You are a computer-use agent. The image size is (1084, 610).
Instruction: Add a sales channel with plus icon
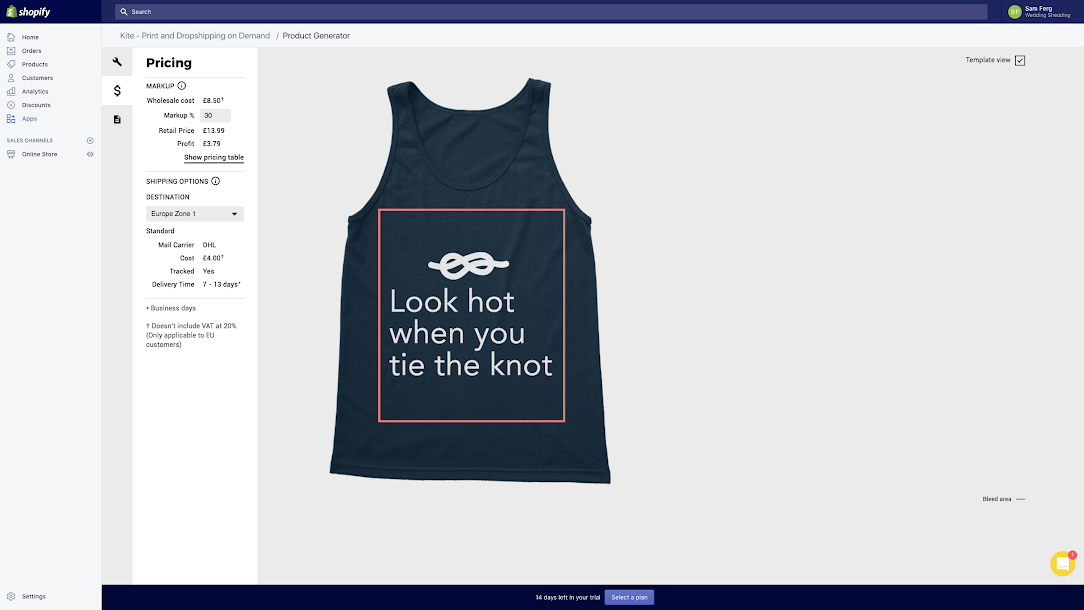[90, 140]
